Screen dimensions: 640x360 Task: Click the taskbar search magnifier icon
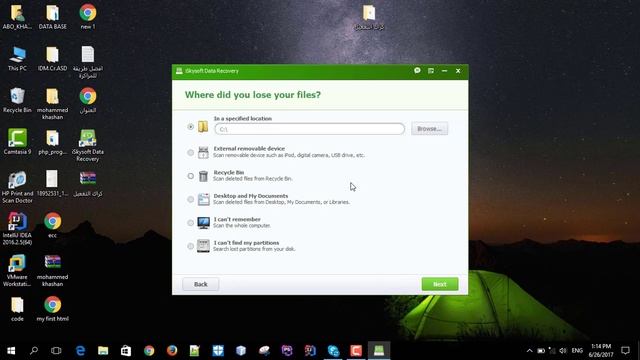coord(34,350)
